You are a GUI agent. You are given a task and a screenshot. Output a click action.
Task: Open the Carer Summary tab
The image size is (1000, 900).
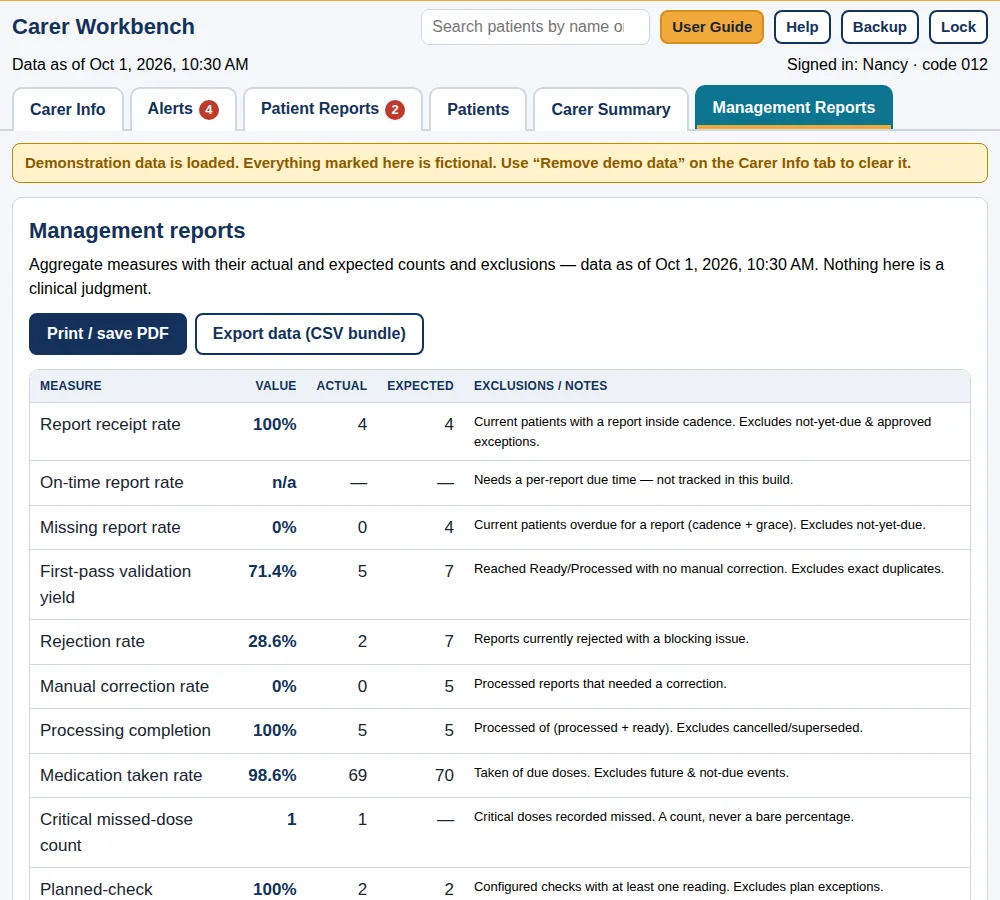click(610, 109)
